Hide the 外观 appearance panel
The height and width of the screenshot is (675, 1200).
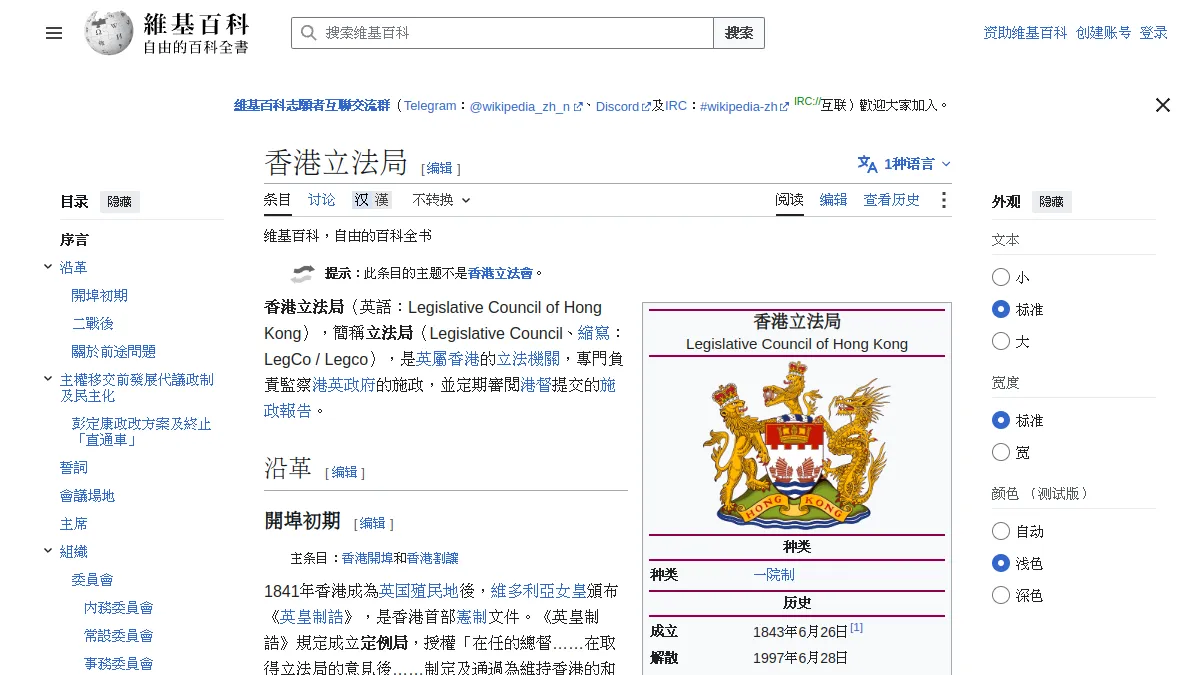click(1052, 202)
